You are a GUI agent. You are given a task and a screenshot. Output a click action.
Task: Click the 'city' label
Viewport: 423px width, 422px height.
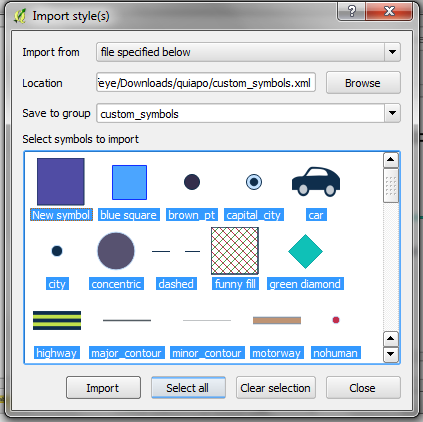(57, 284)
